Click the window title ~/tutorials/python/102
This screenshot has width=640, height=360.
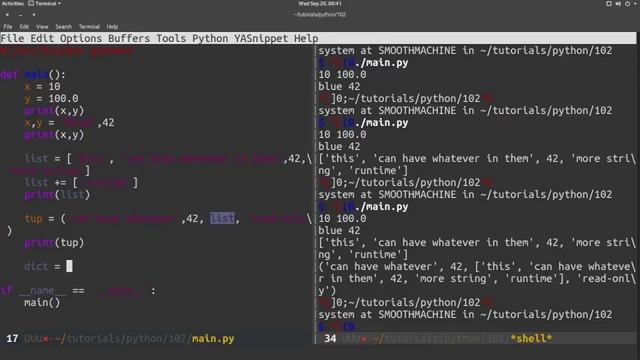coord(320,15)
